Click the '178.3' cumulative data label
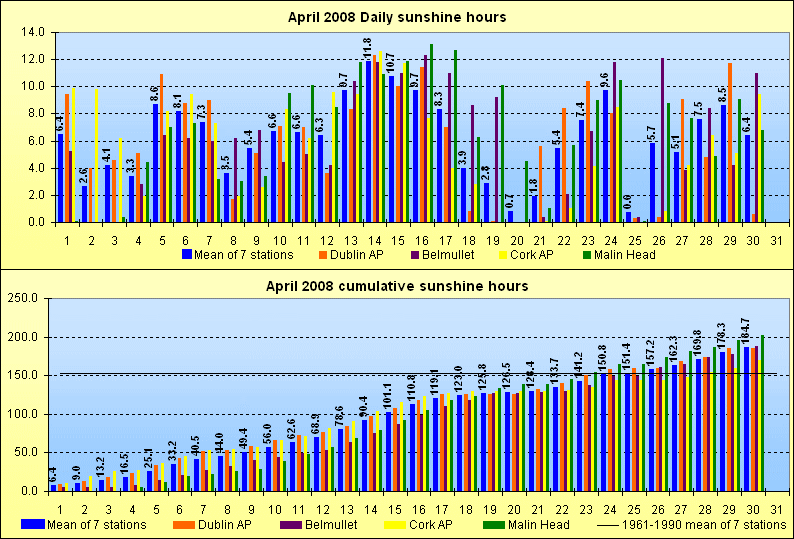This screenshot has width=794, height=539. point(723,336)
